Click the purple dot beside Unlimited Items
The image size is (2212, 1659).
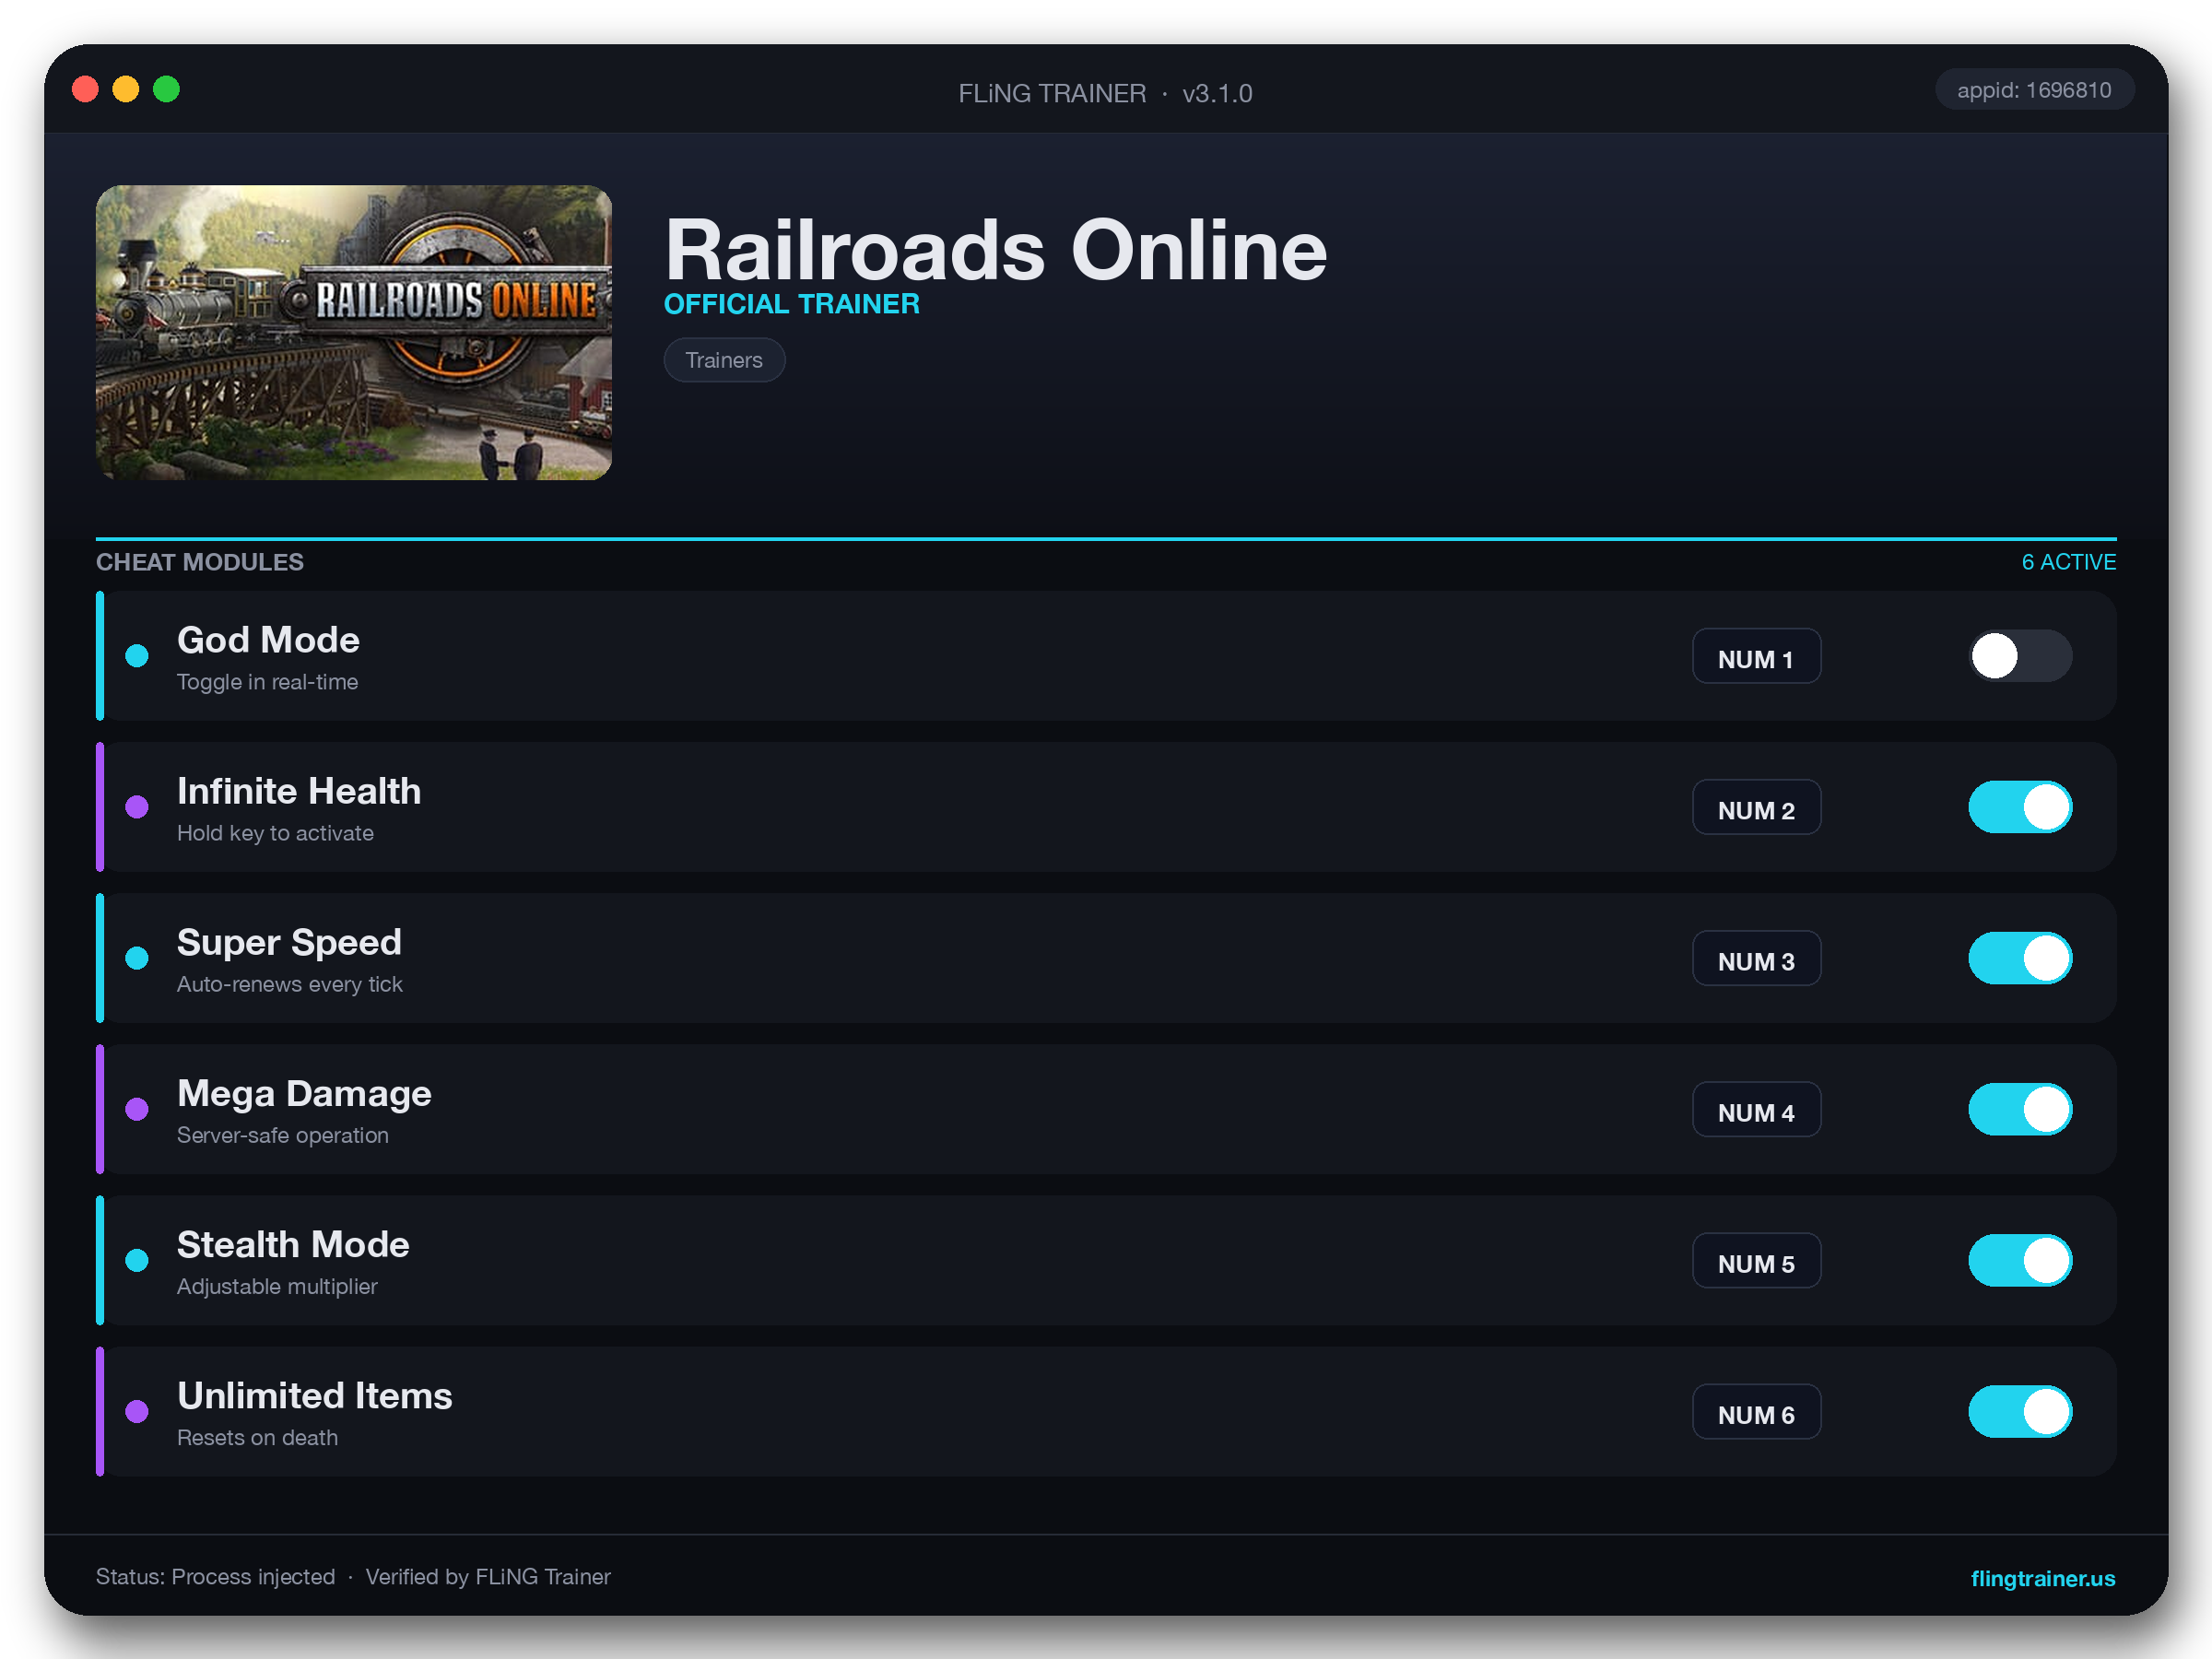[137, 1411]
